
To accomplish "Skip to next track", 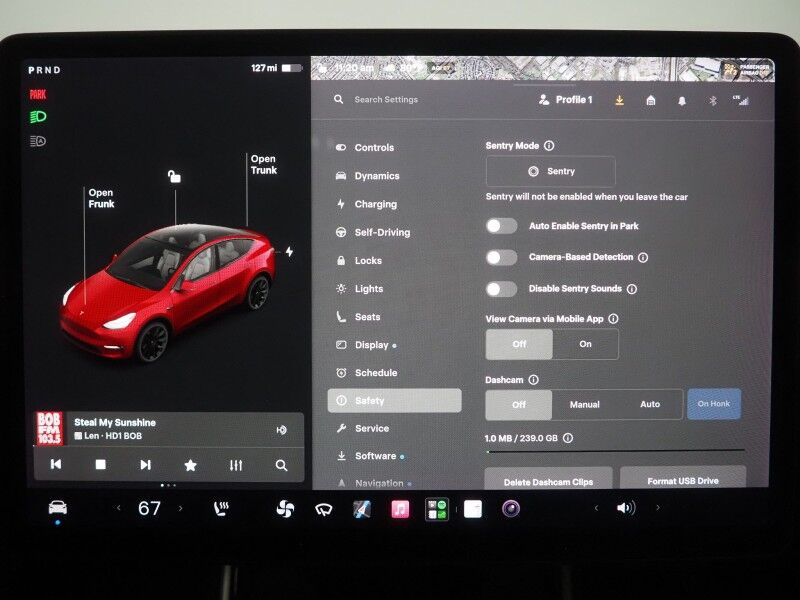I will pos(145,465).
